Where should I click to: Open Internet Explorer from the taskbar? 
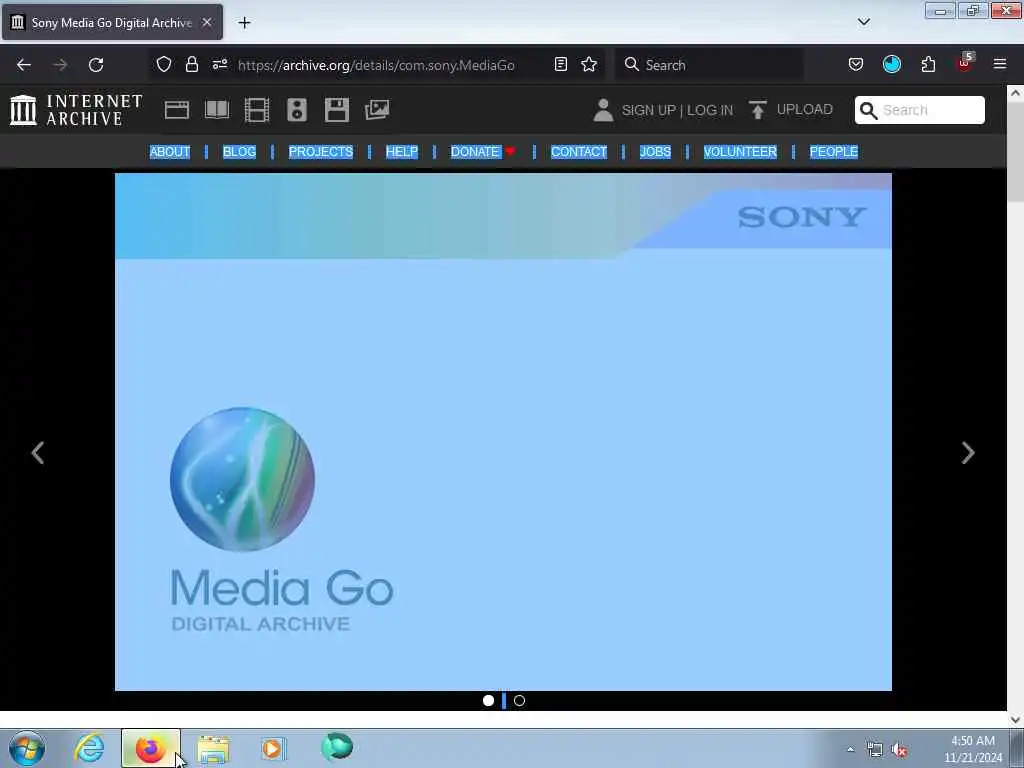[x=89, y=748]
